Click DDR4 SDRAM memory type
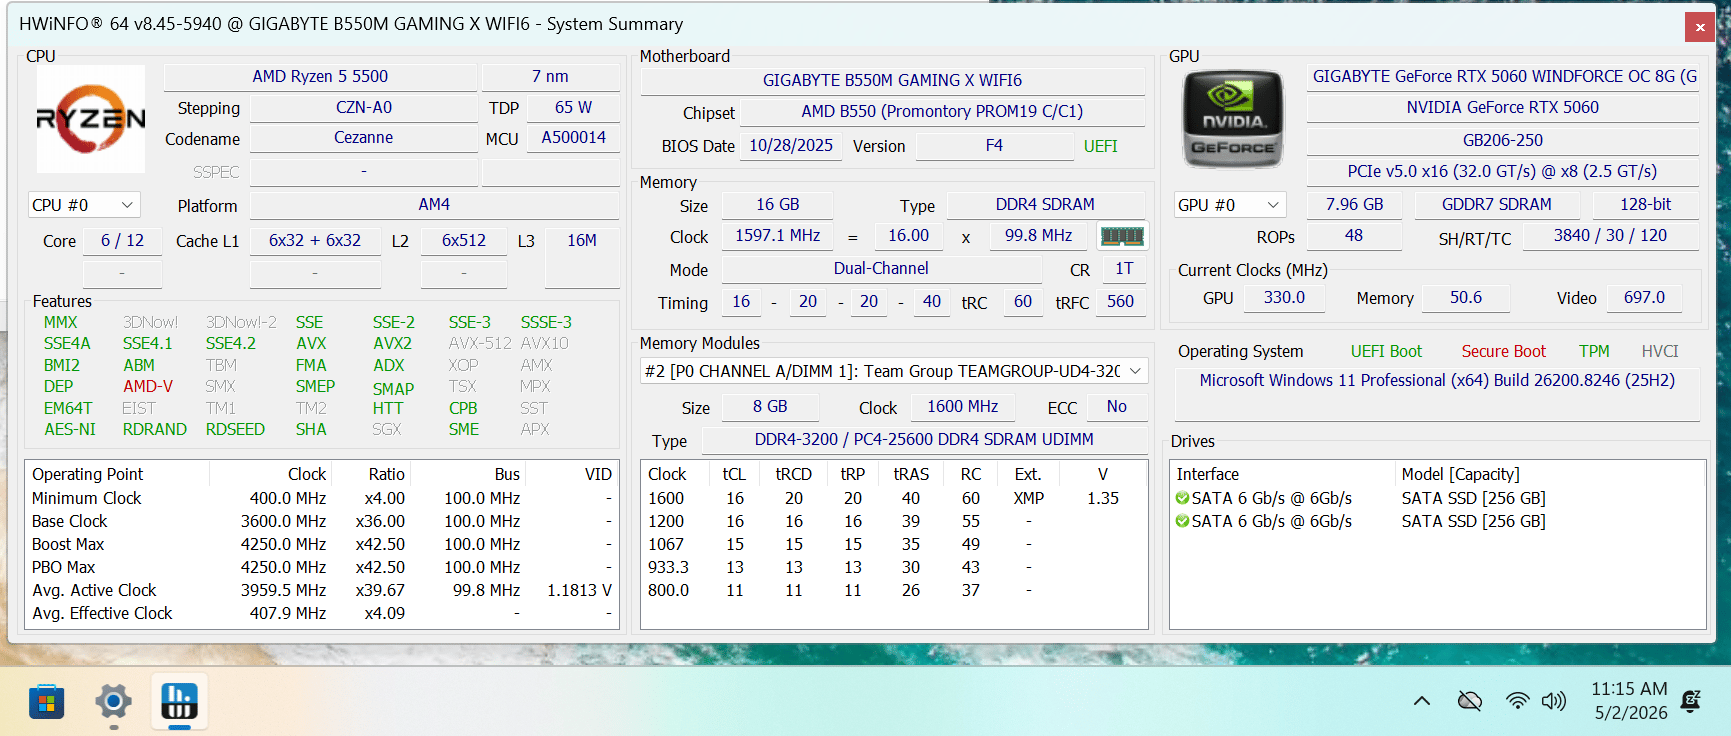Screen dimensions: 1731x736 pyautogui.click(x=1045, y=205)
